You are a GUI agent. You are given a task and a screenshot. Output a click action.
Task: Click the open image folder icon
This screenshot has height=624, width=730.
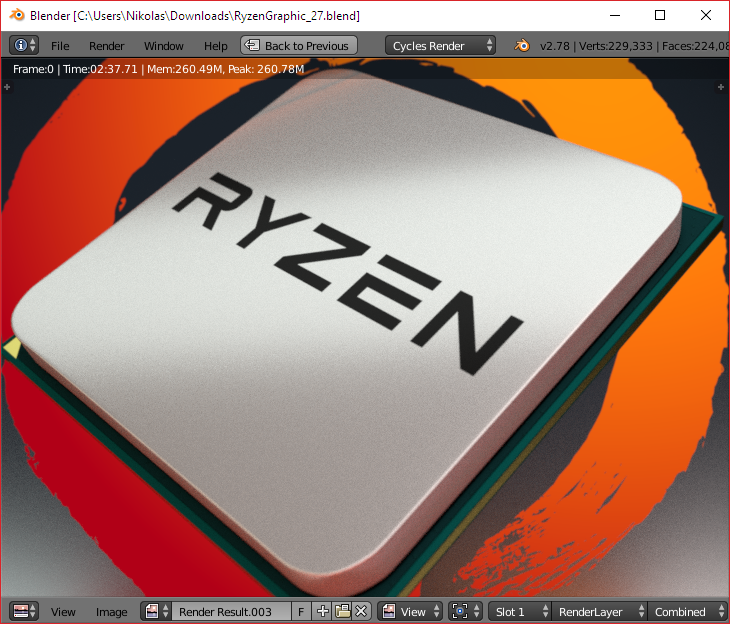coord(342,611)
